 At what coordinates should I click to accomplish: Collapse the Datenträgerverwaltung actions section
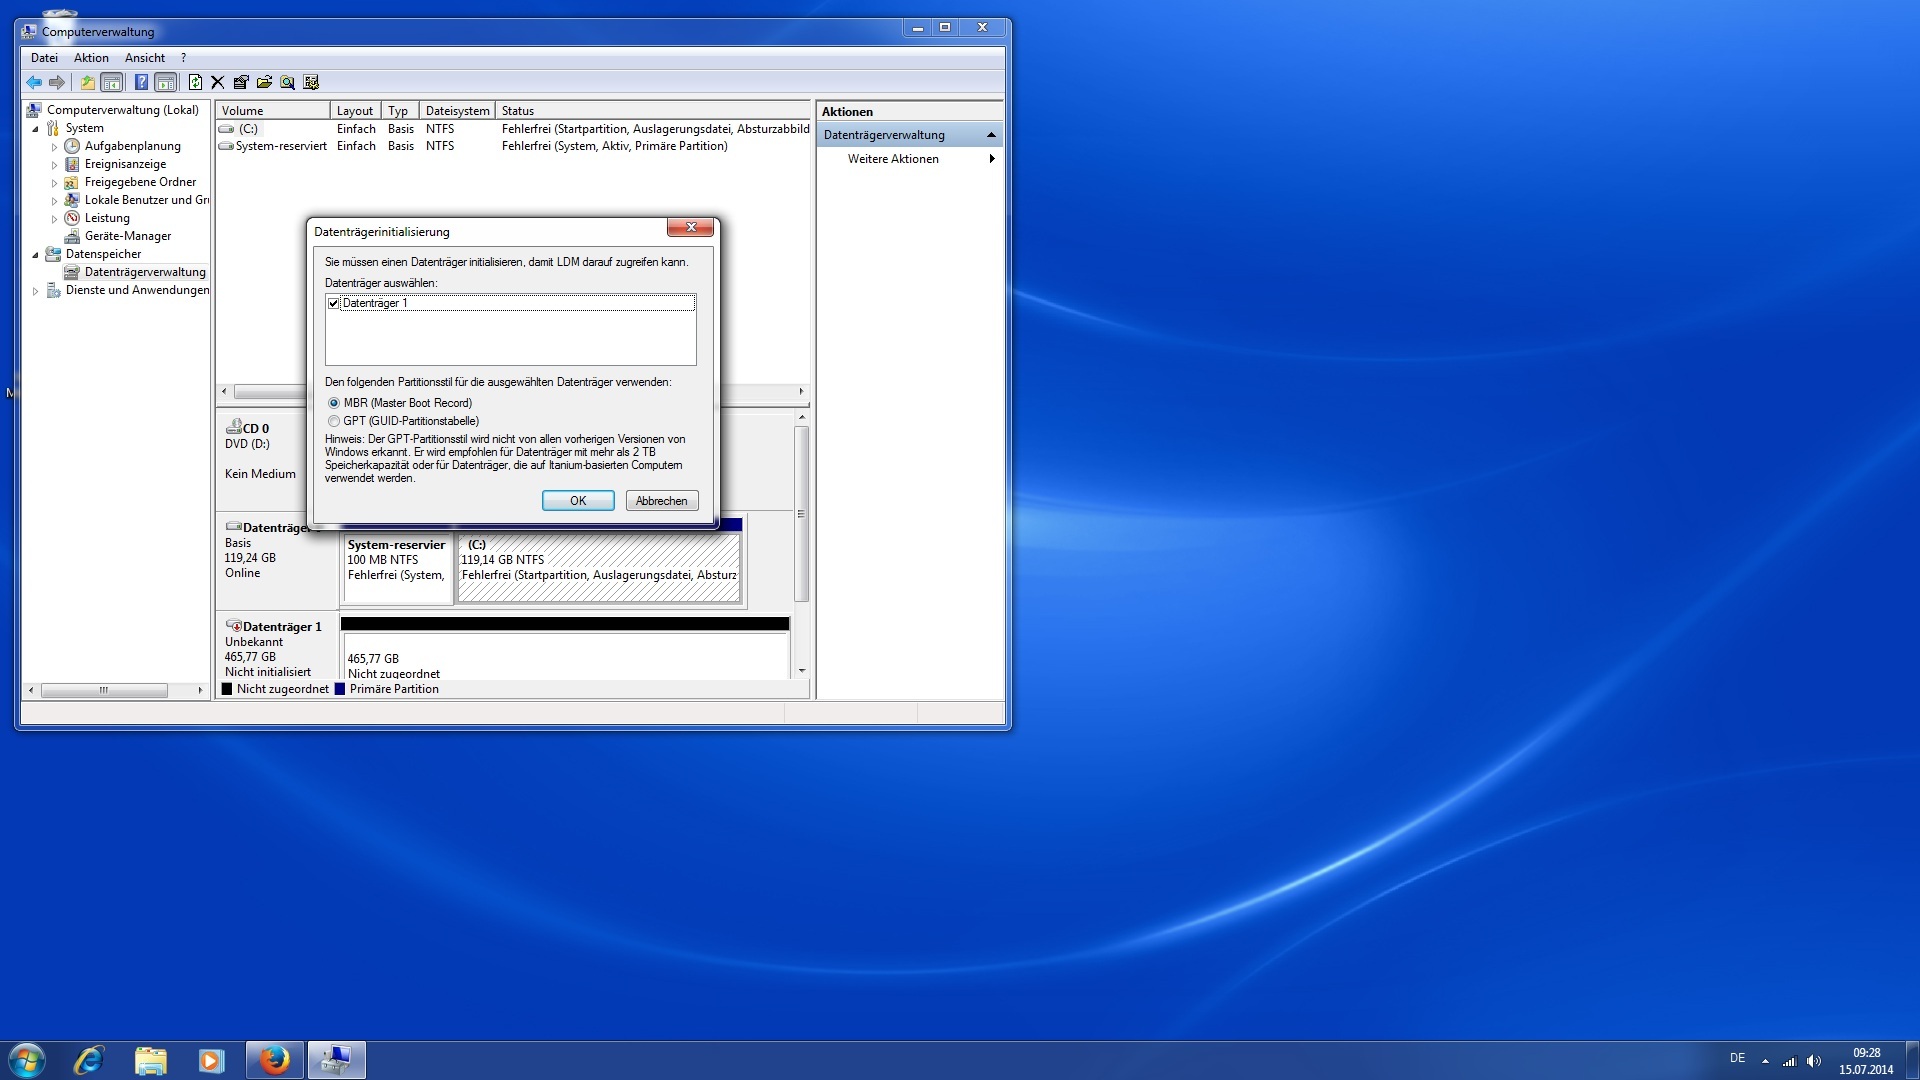[x=990, y=135]
